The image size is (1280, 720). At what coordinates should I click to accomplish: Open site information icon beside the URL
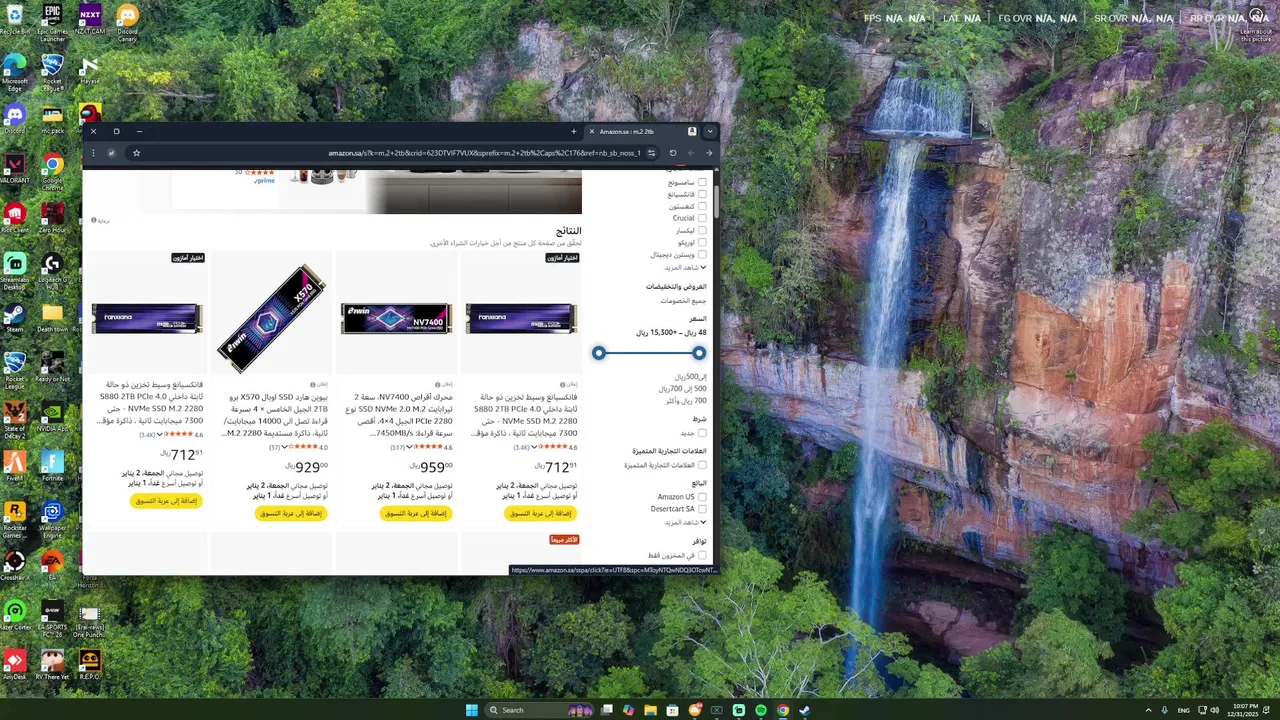pos(651,153)
